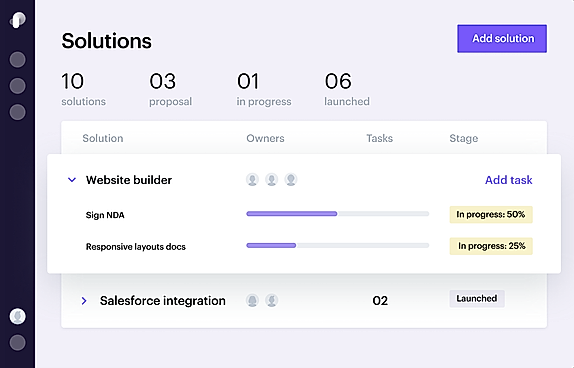Click the Responsive layouts docs progress bar
Image resolution: width=574 pixels, height=368 pixels.
click(338, 245)
